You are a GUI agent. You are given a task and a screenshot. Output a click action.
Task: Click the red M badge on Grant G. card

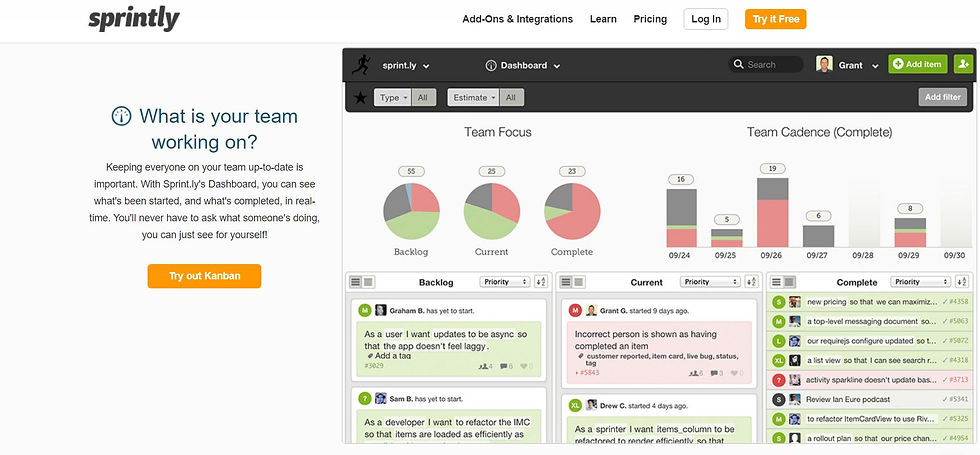tap(575, 310)
